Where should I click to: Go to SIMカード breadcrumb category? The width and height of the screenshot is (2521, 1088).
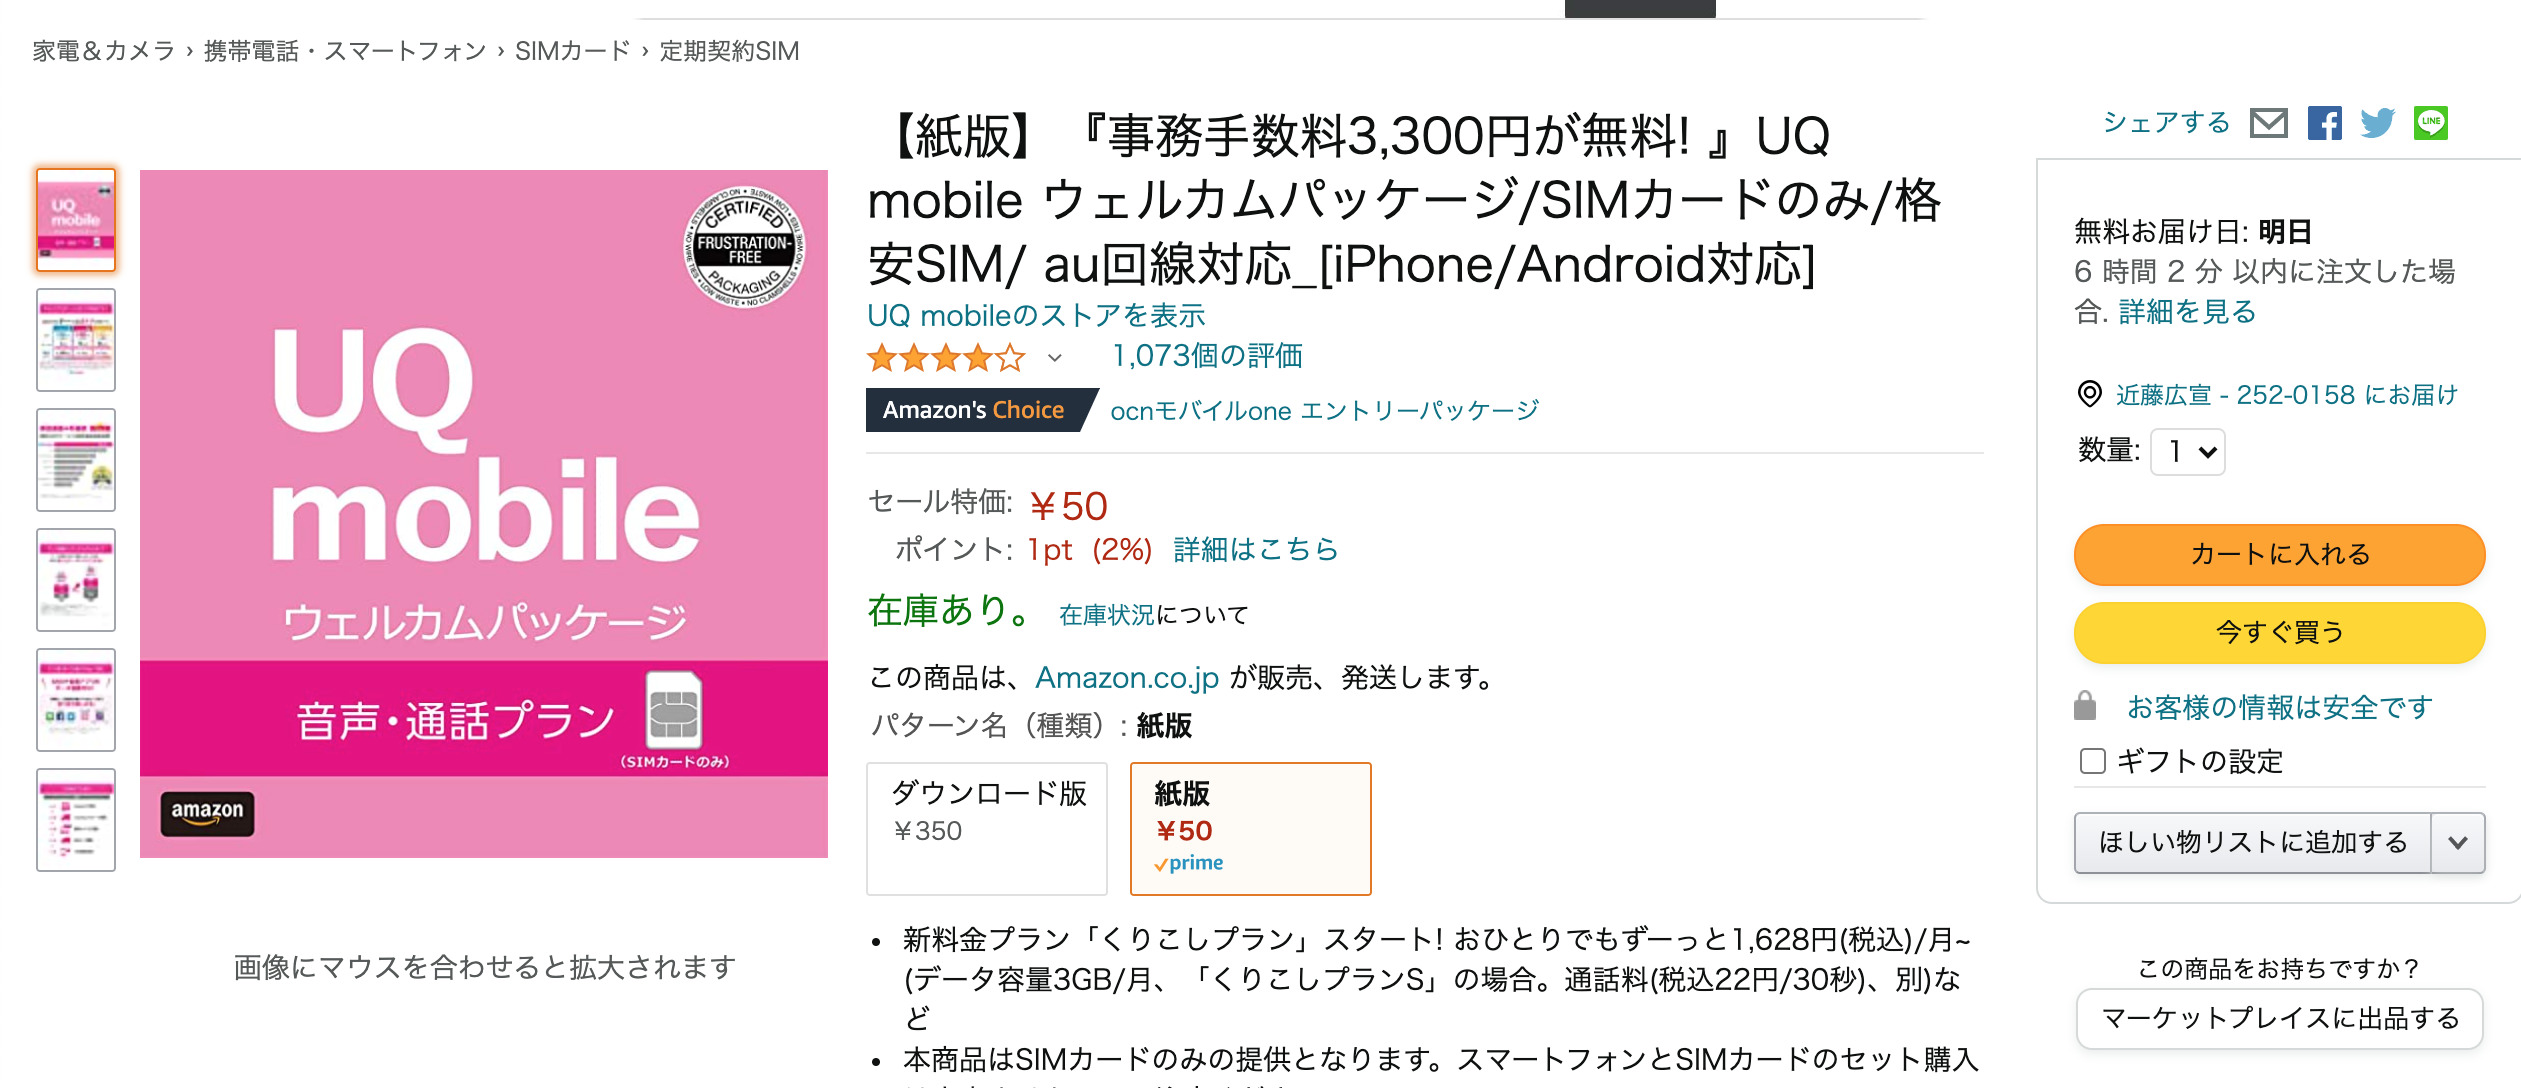572,51
